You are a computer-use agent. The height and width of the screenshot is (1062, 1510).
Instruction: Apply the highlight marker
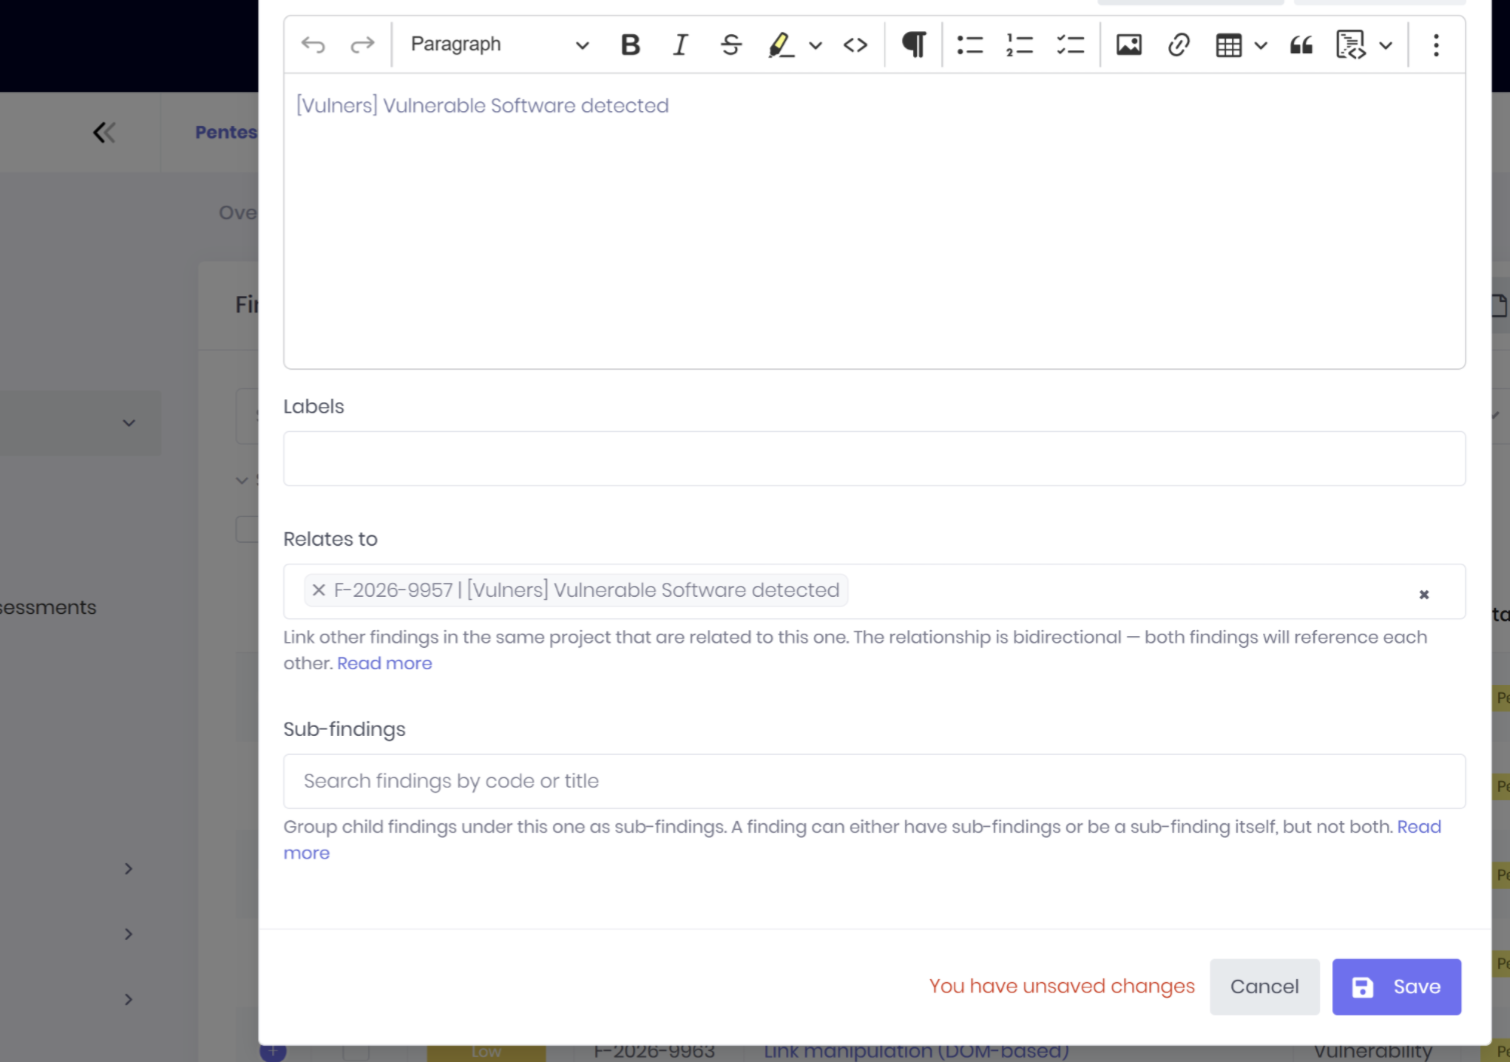[x=780, y=45]
